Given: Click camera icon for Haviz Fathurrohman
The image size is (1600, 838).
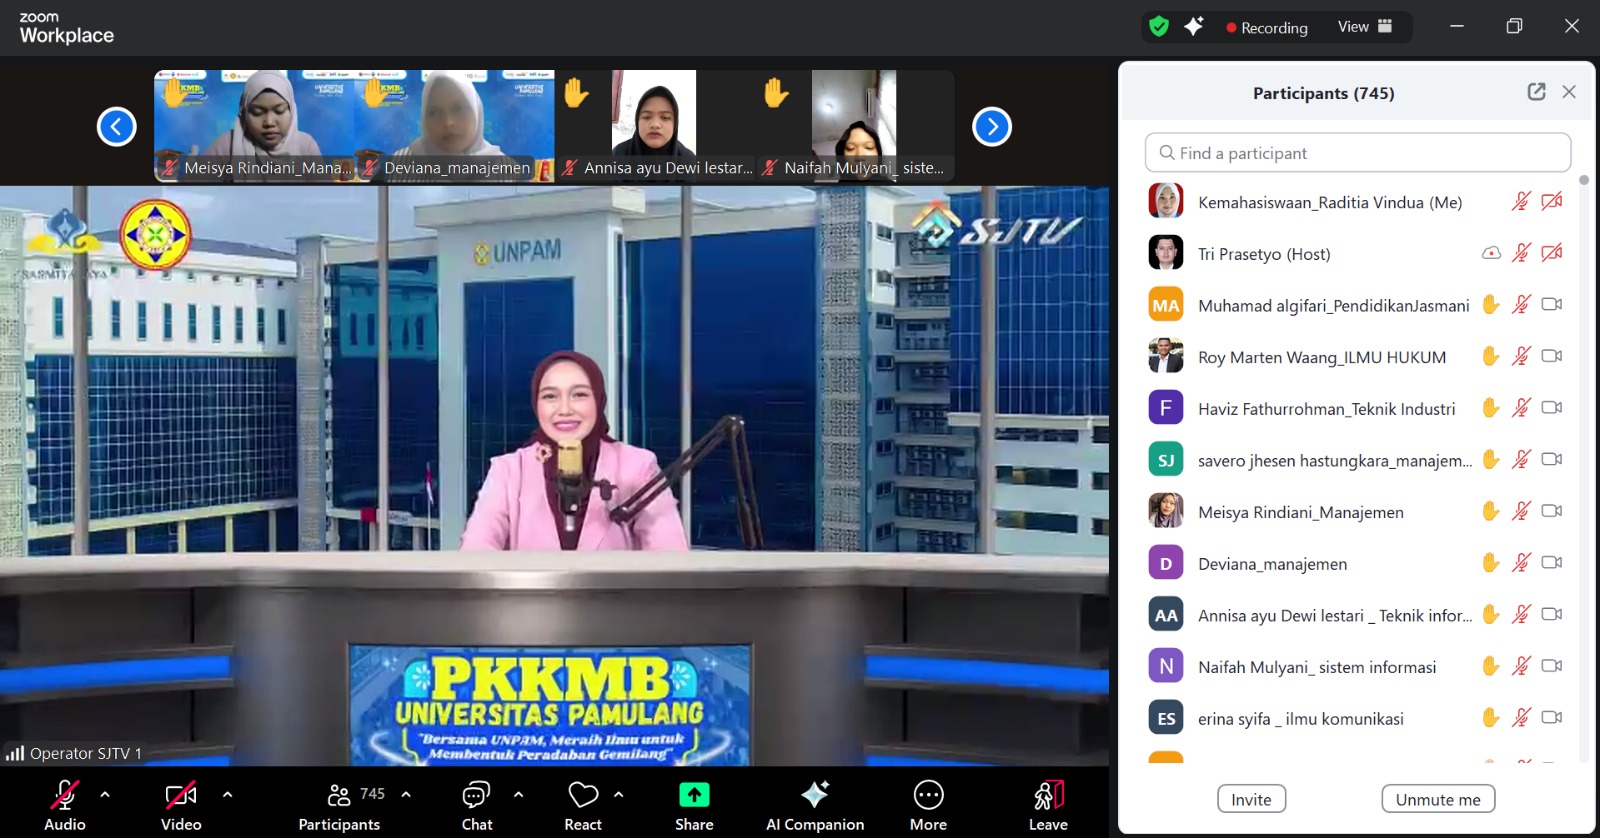Looking at the screenshot, I should click(1552, 408).
